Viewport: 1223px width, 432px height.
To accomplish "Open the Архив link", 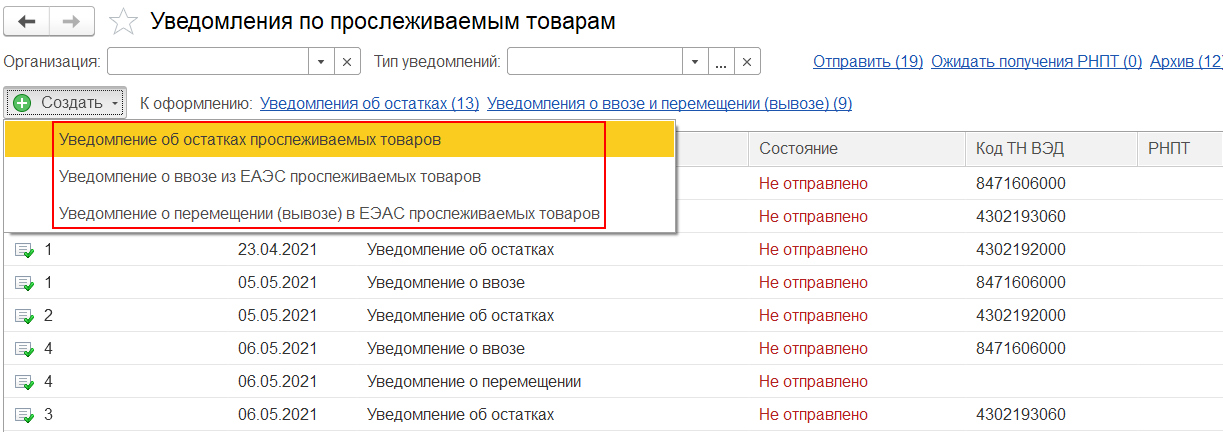I will [x=1186, y=62].
